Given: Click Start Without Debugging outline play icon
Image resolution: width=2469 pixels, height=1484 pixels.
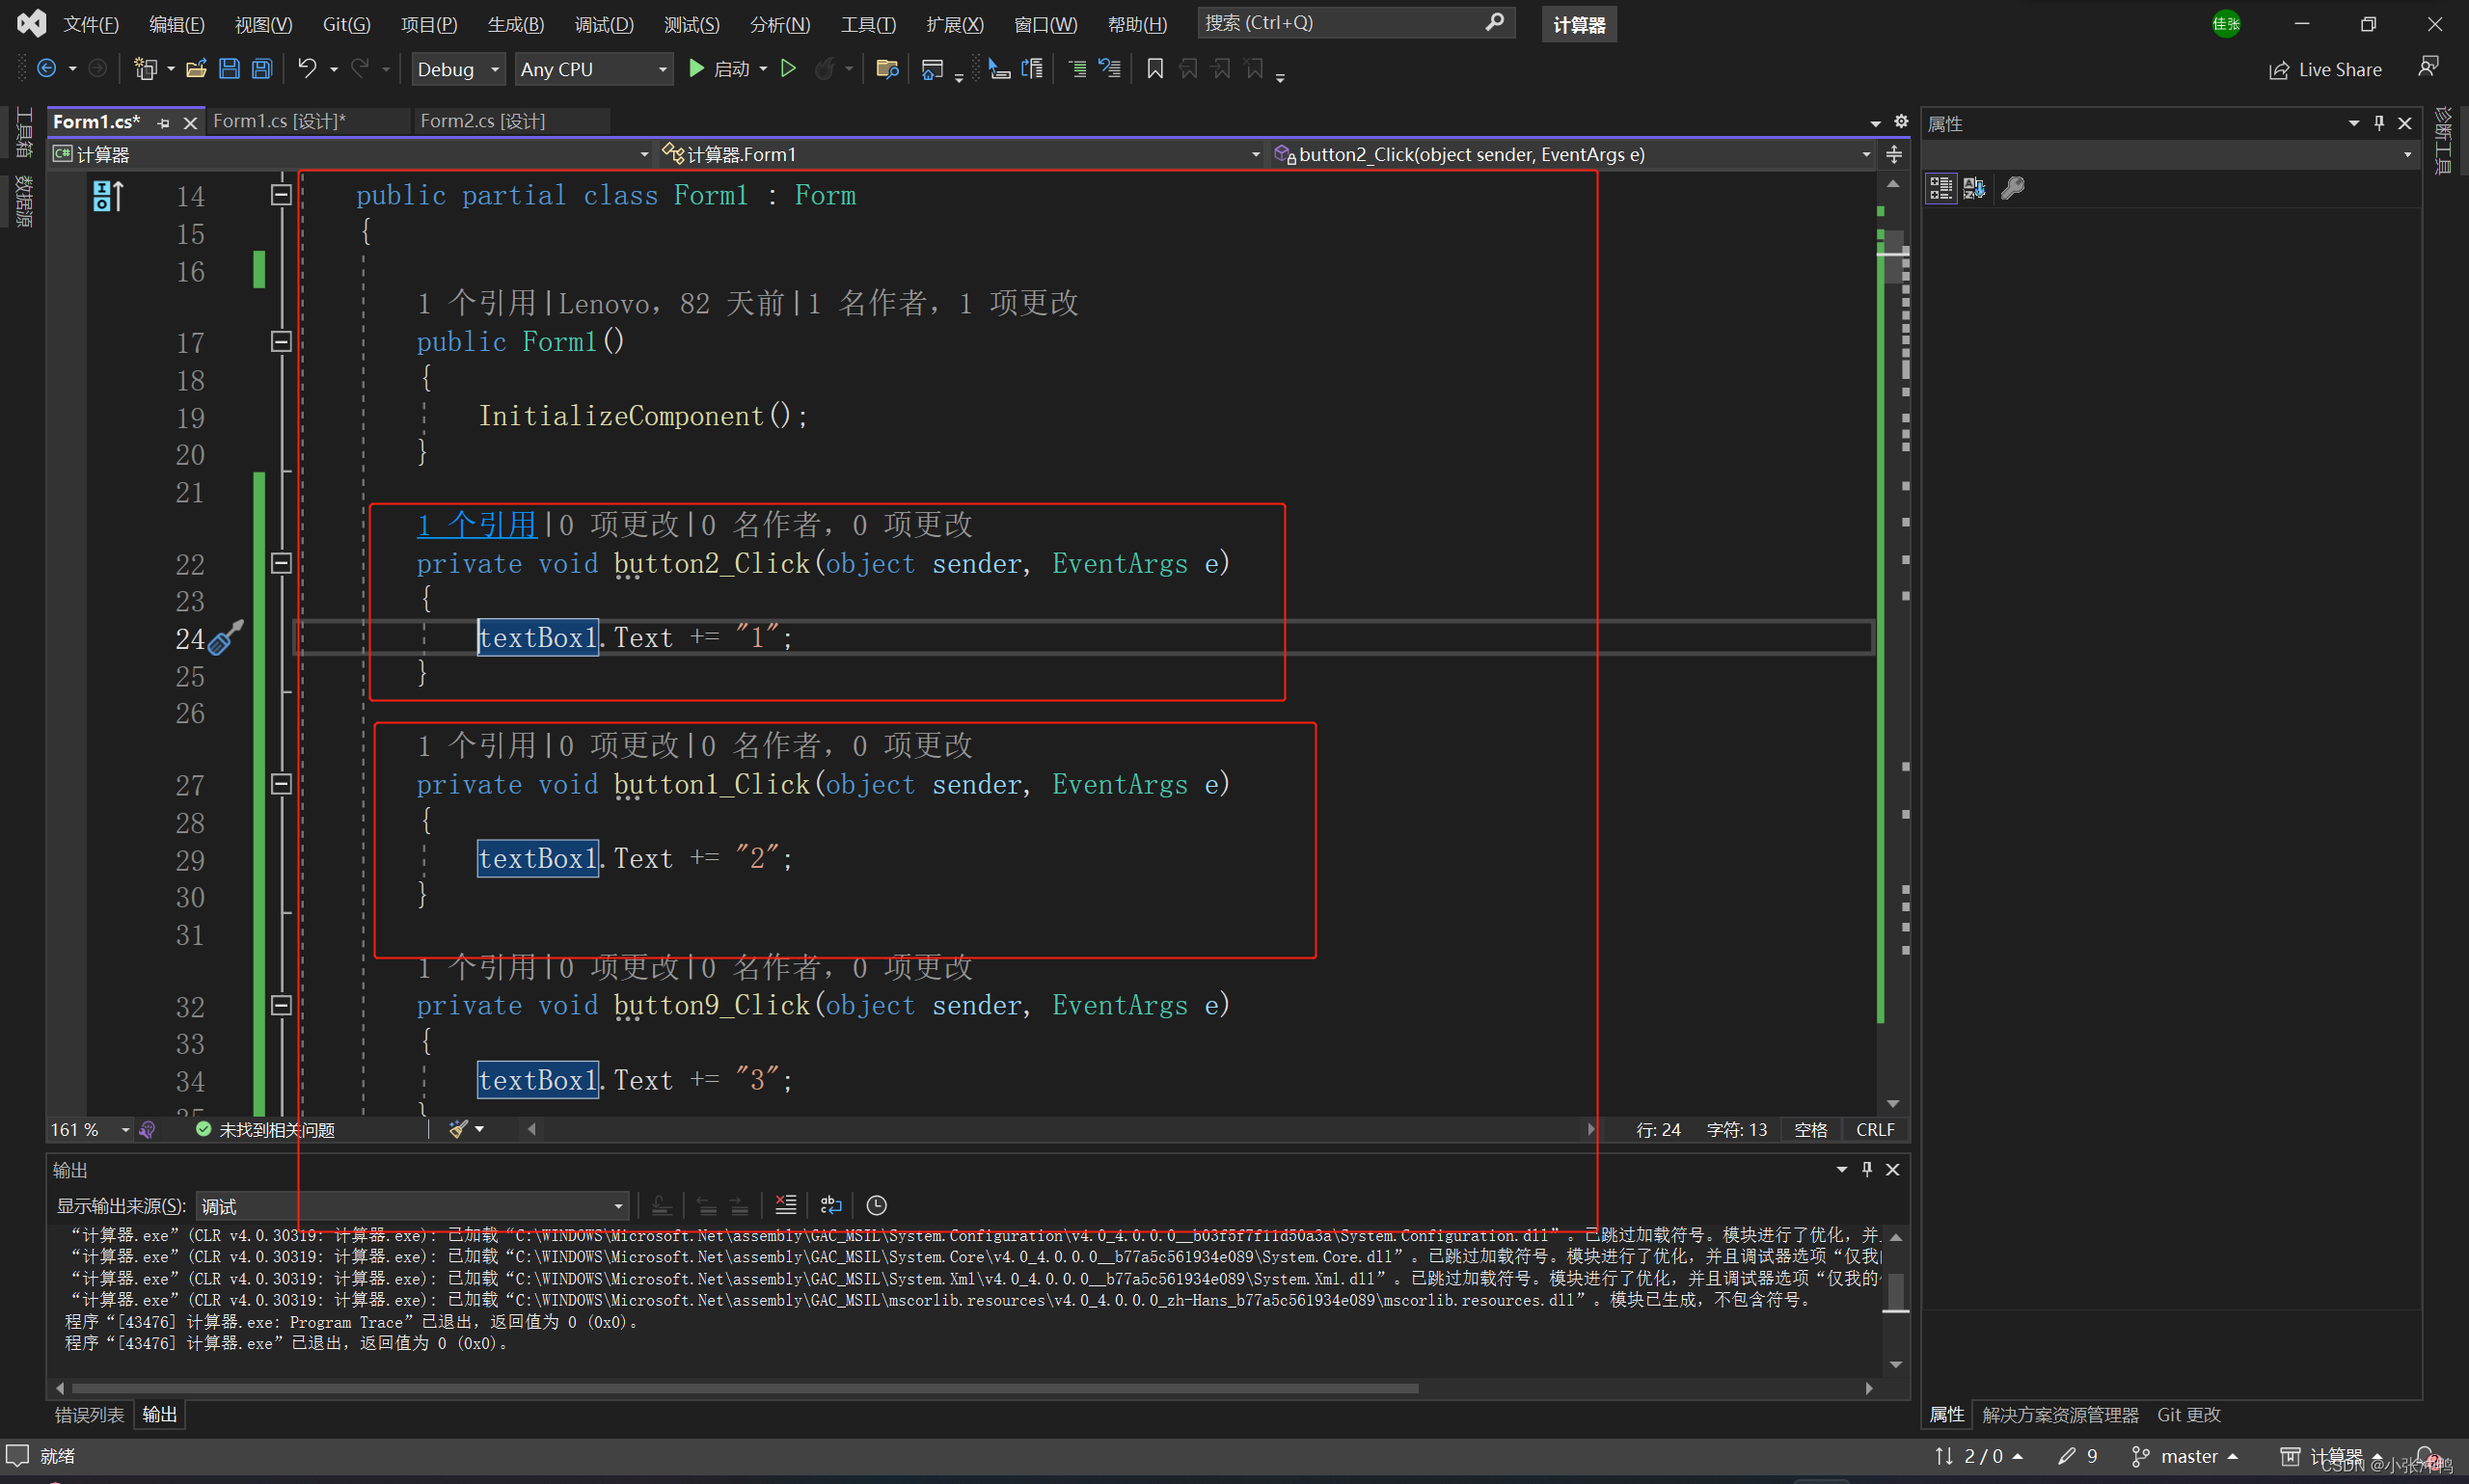Looking at the screenshot, I should [788, 69].
